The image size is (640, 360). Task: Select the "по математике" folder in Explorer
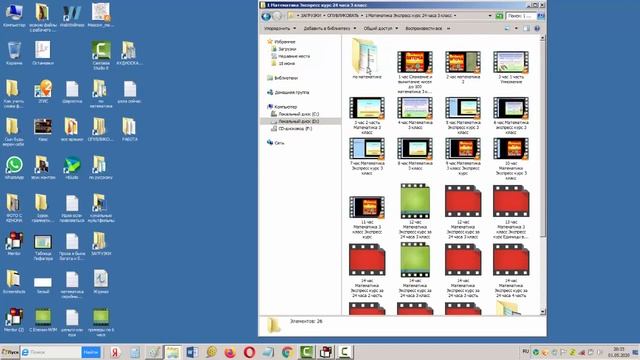coord(366,58)
